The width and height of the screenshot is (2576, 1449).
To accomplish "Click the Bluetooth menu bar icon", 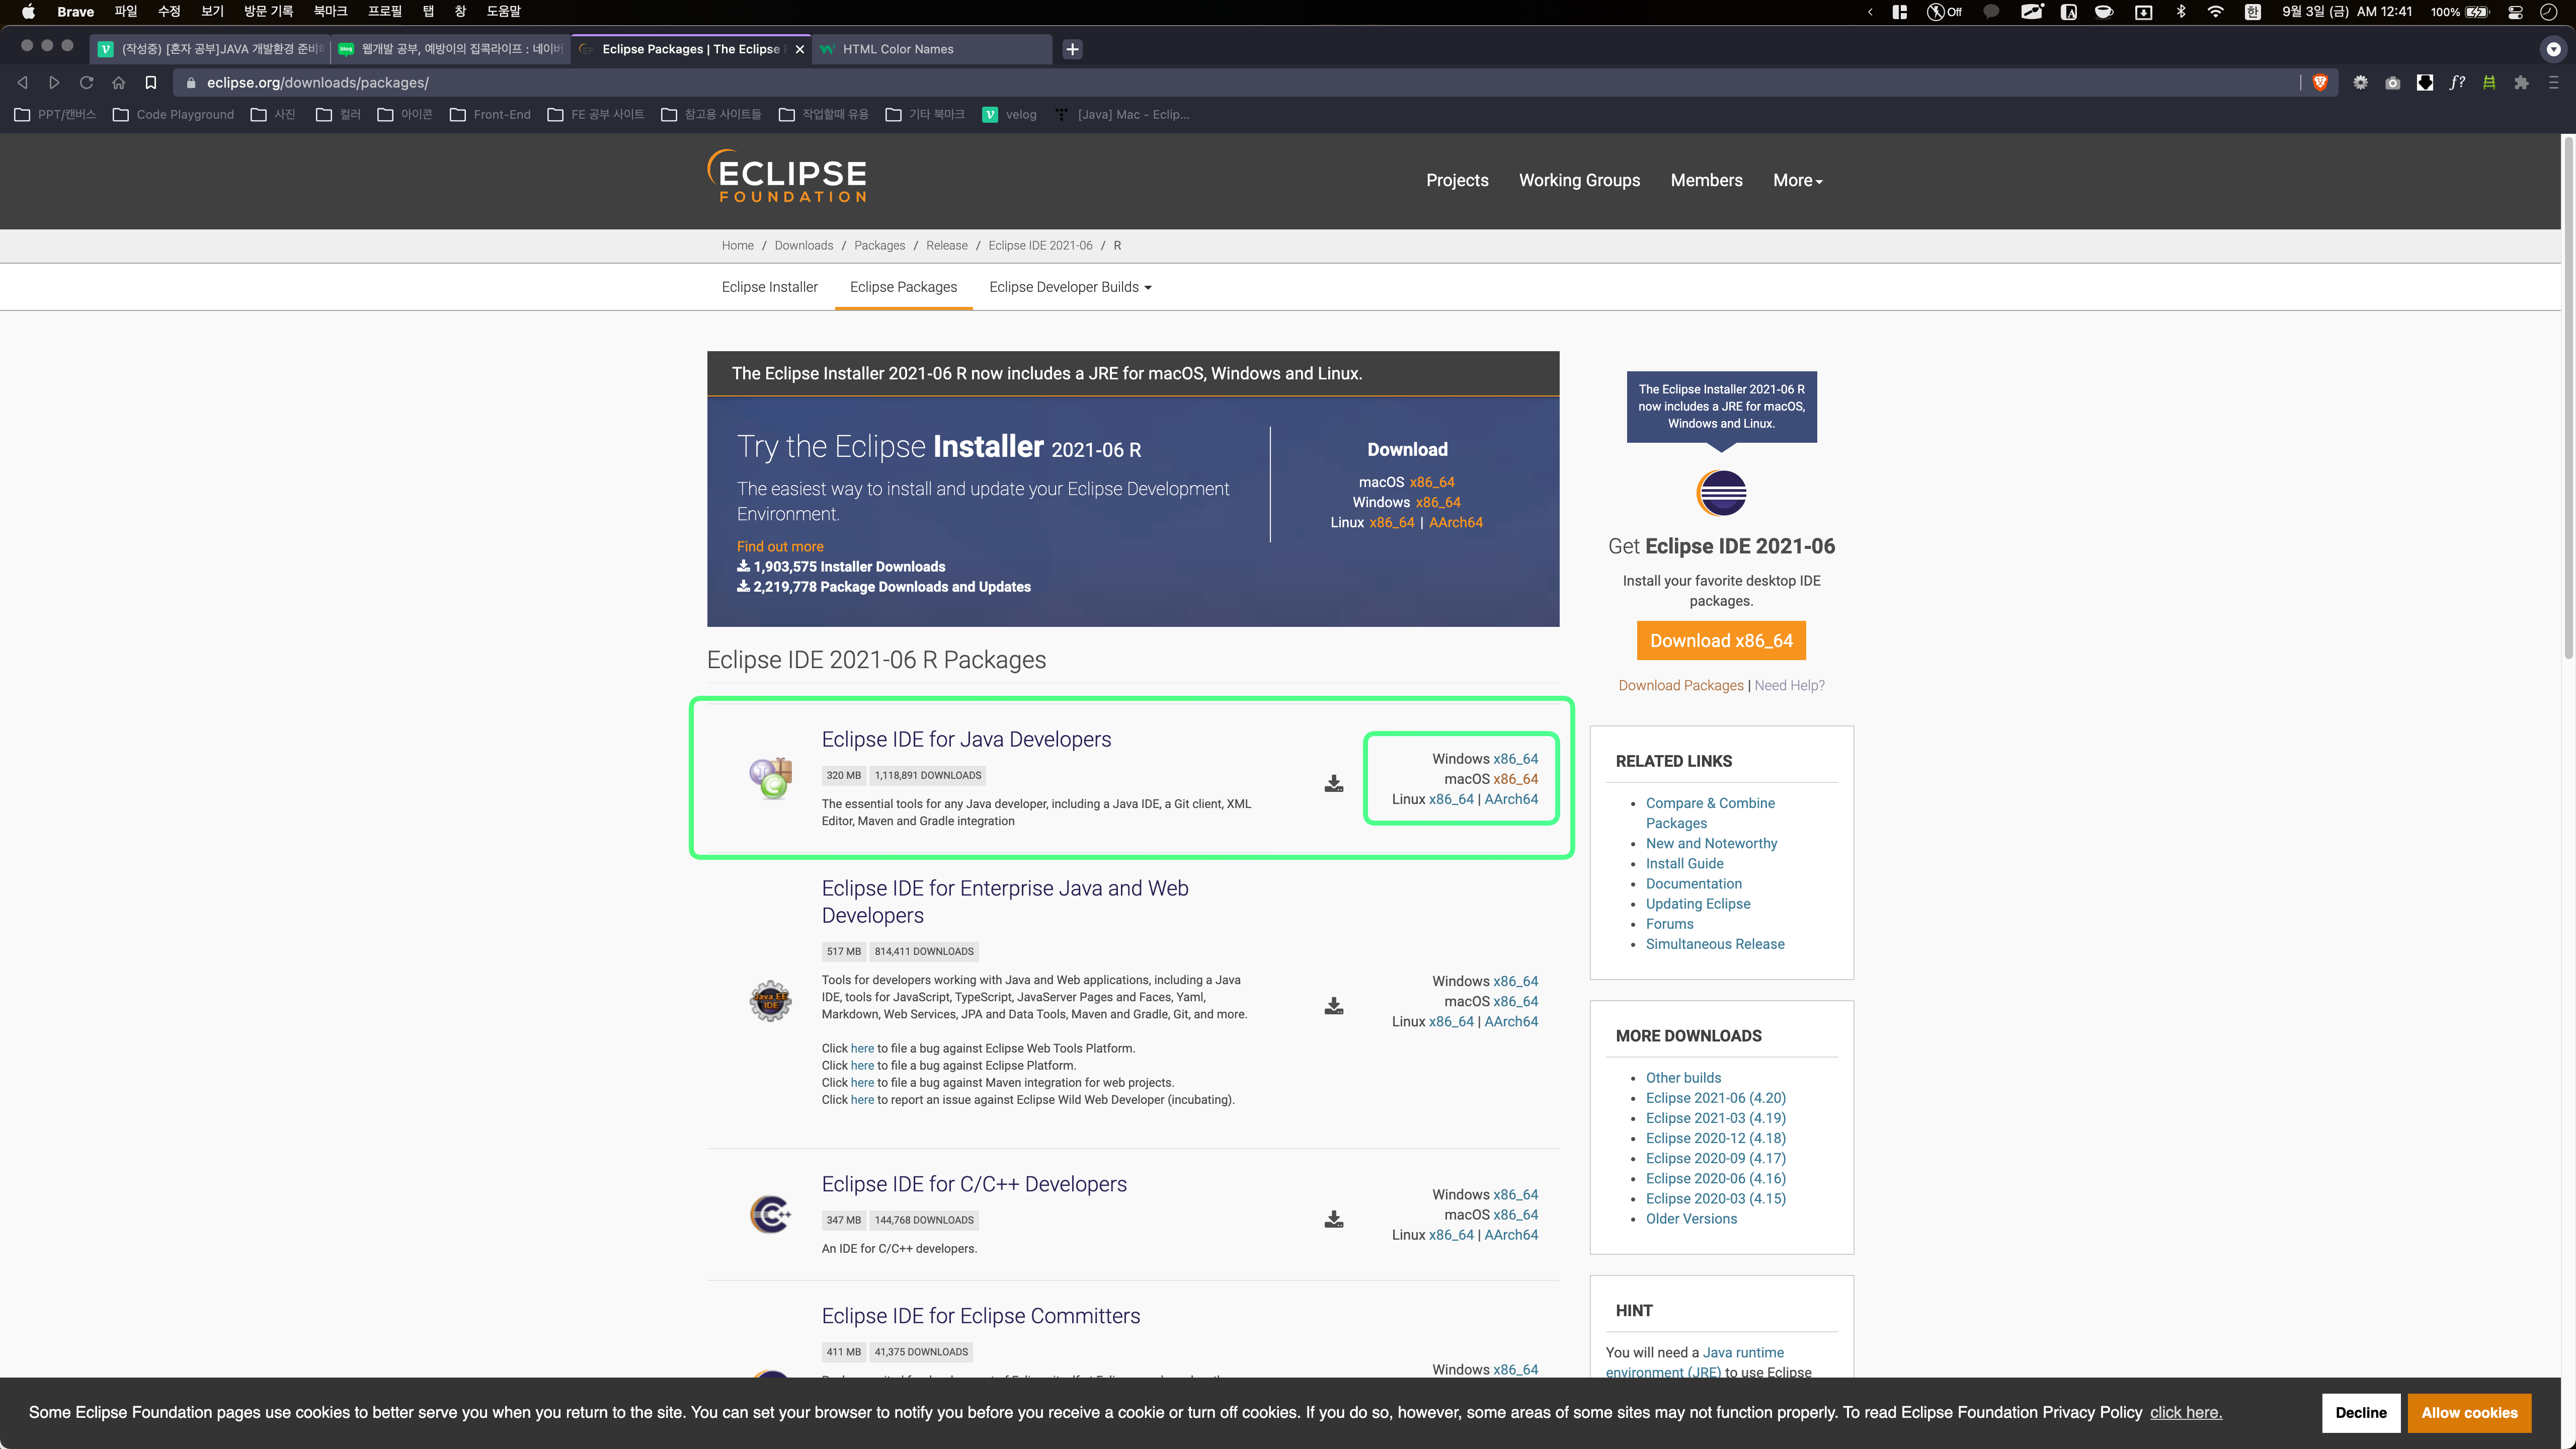I will 2181,12.
